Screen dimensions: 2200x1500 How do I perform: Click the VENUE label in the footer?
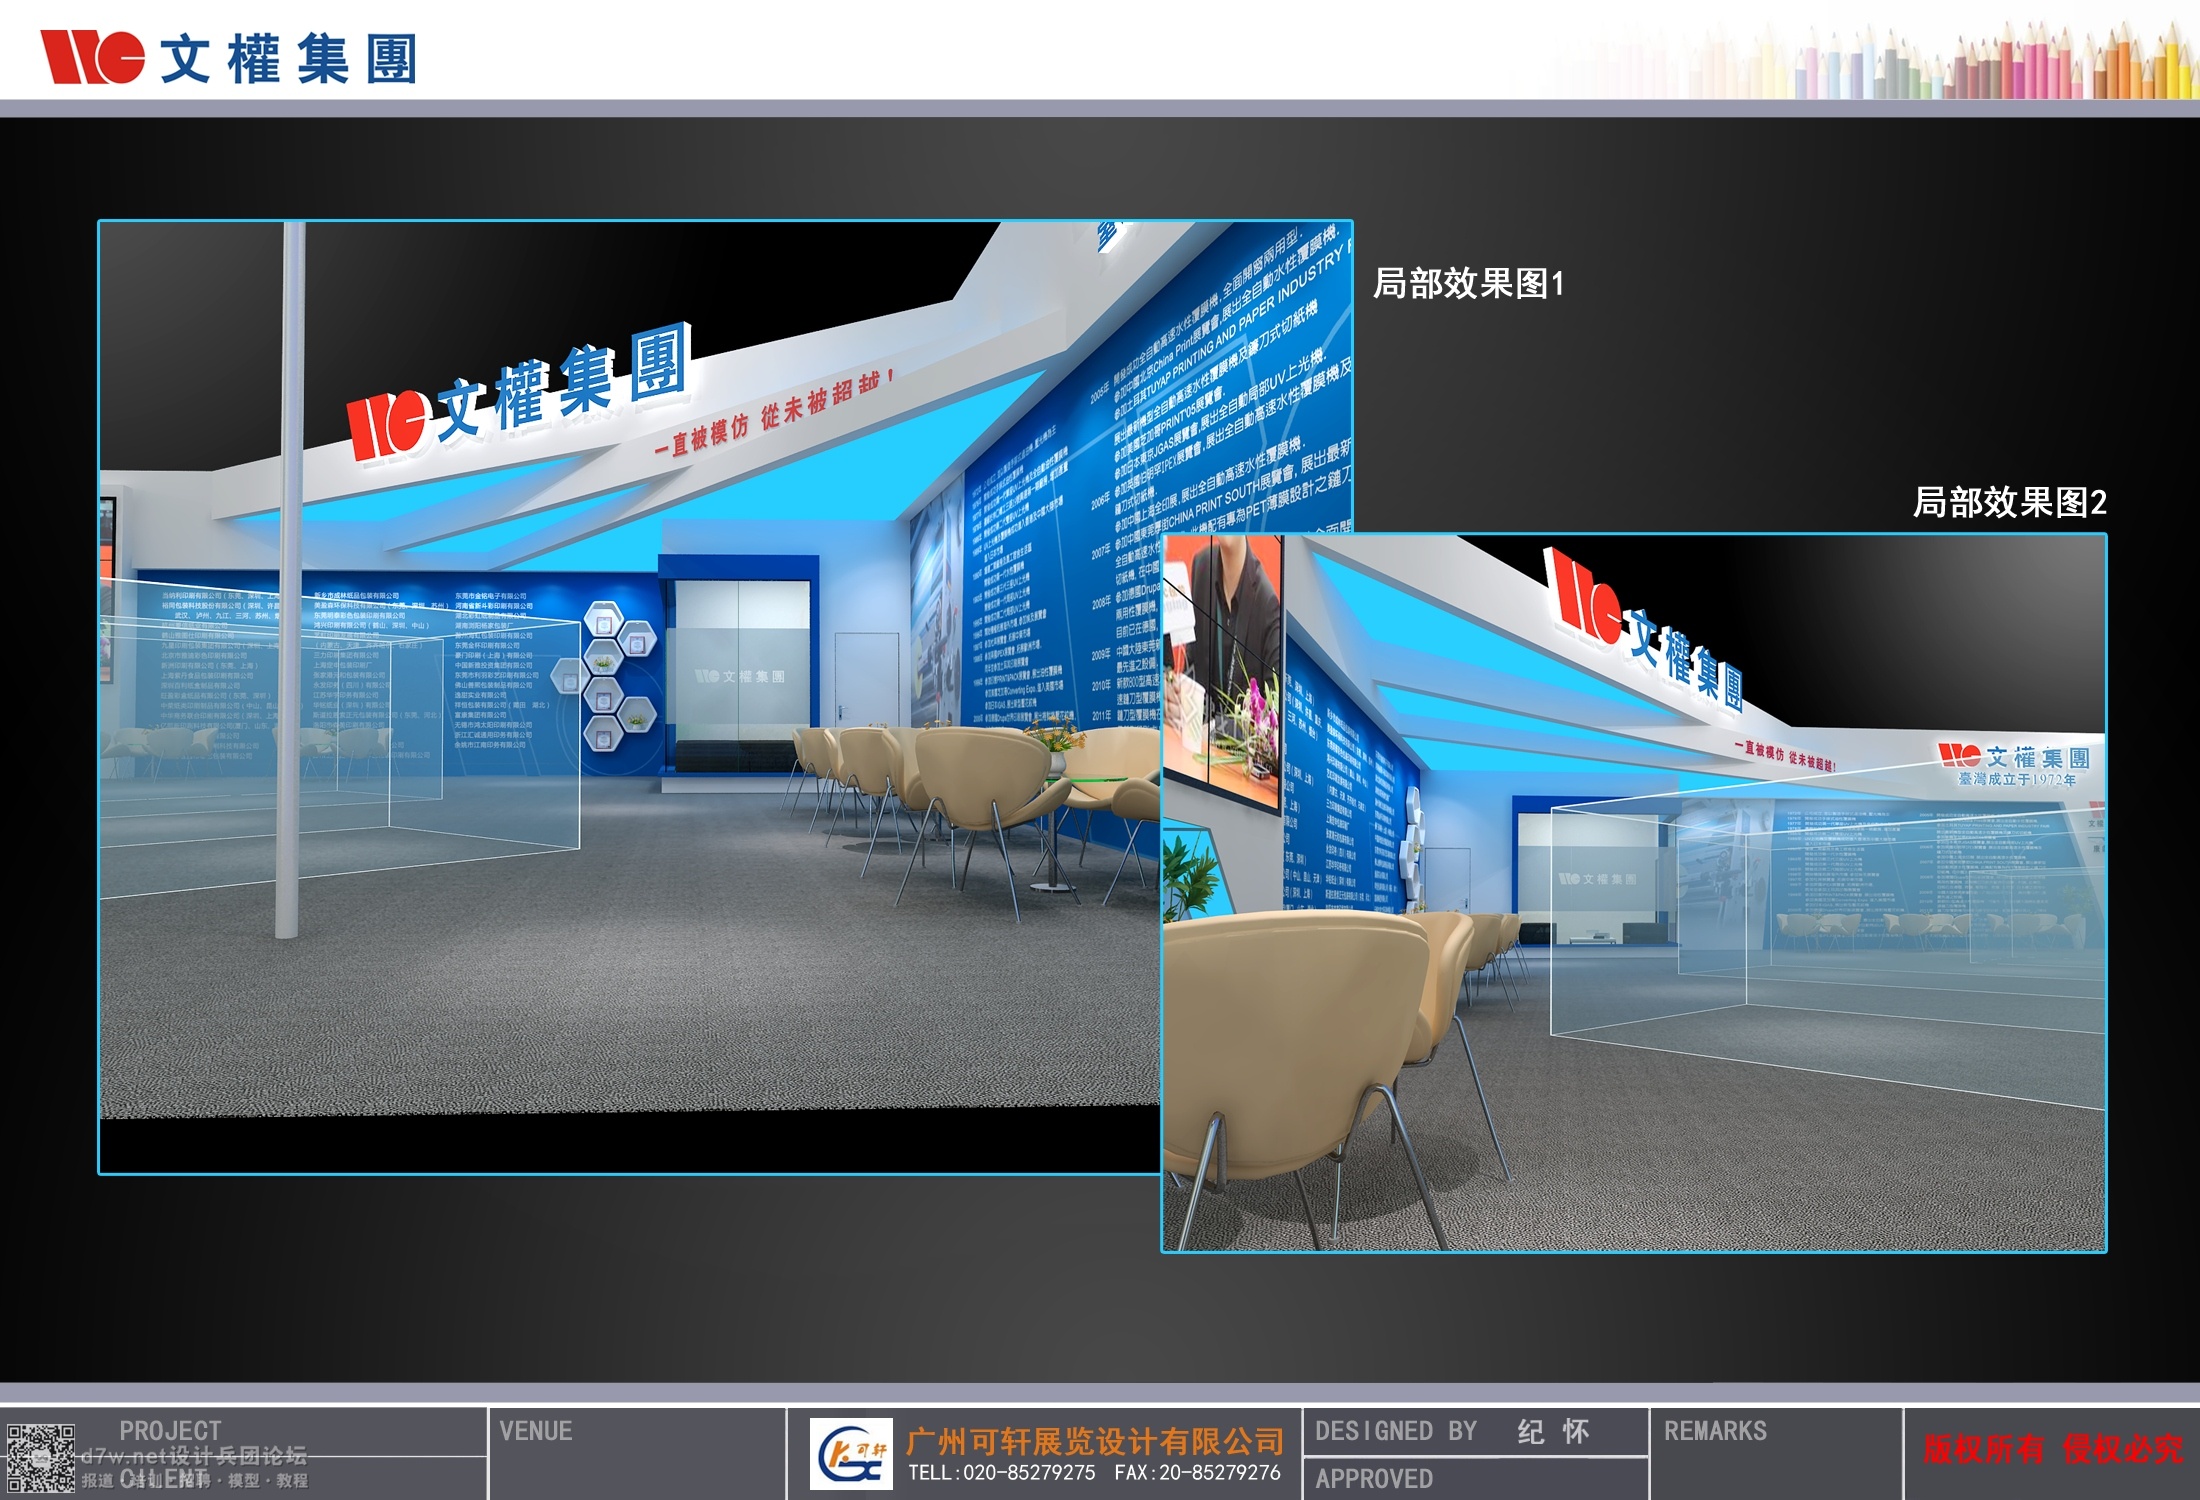tap(536, 1431)
